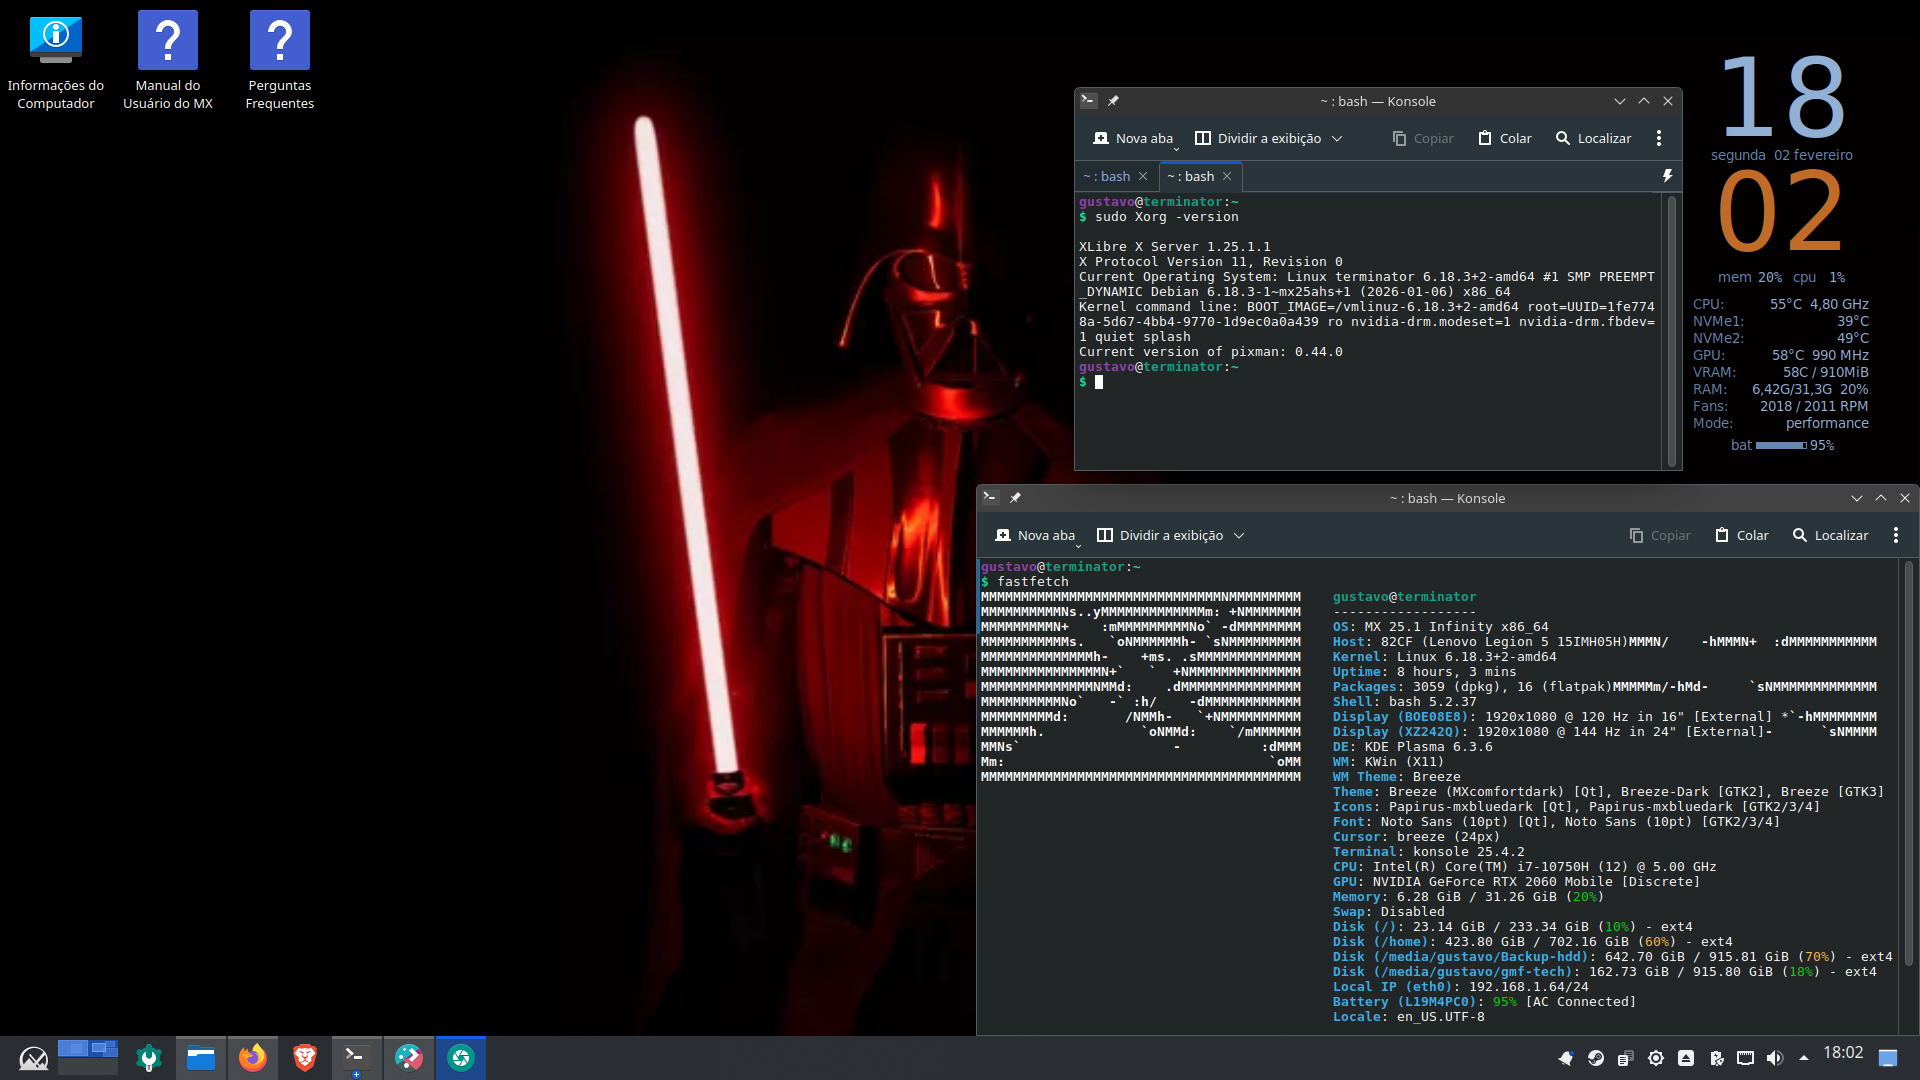Open the Steam tray icon
The width and height of the screenshot is (1920, 1080).
[x=1596, y=1058]
